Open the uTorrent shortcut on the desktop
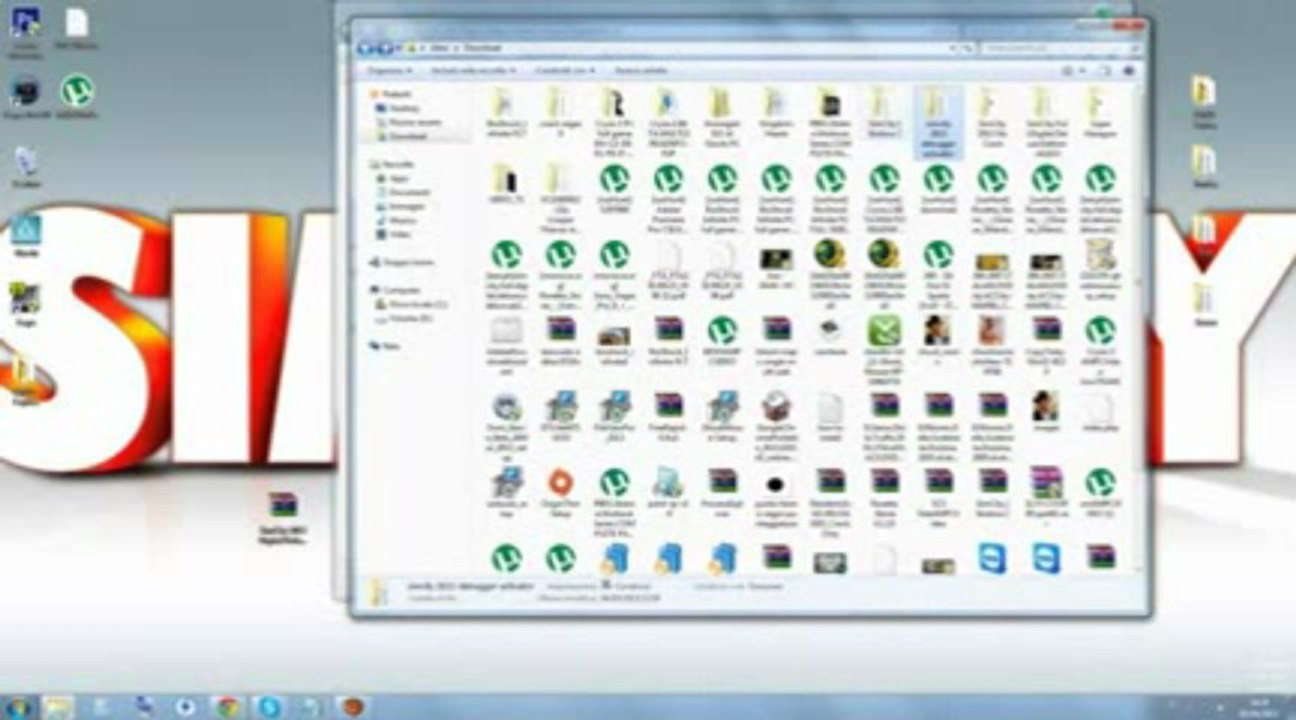1296x720 pixels. (x=76, y=95)
